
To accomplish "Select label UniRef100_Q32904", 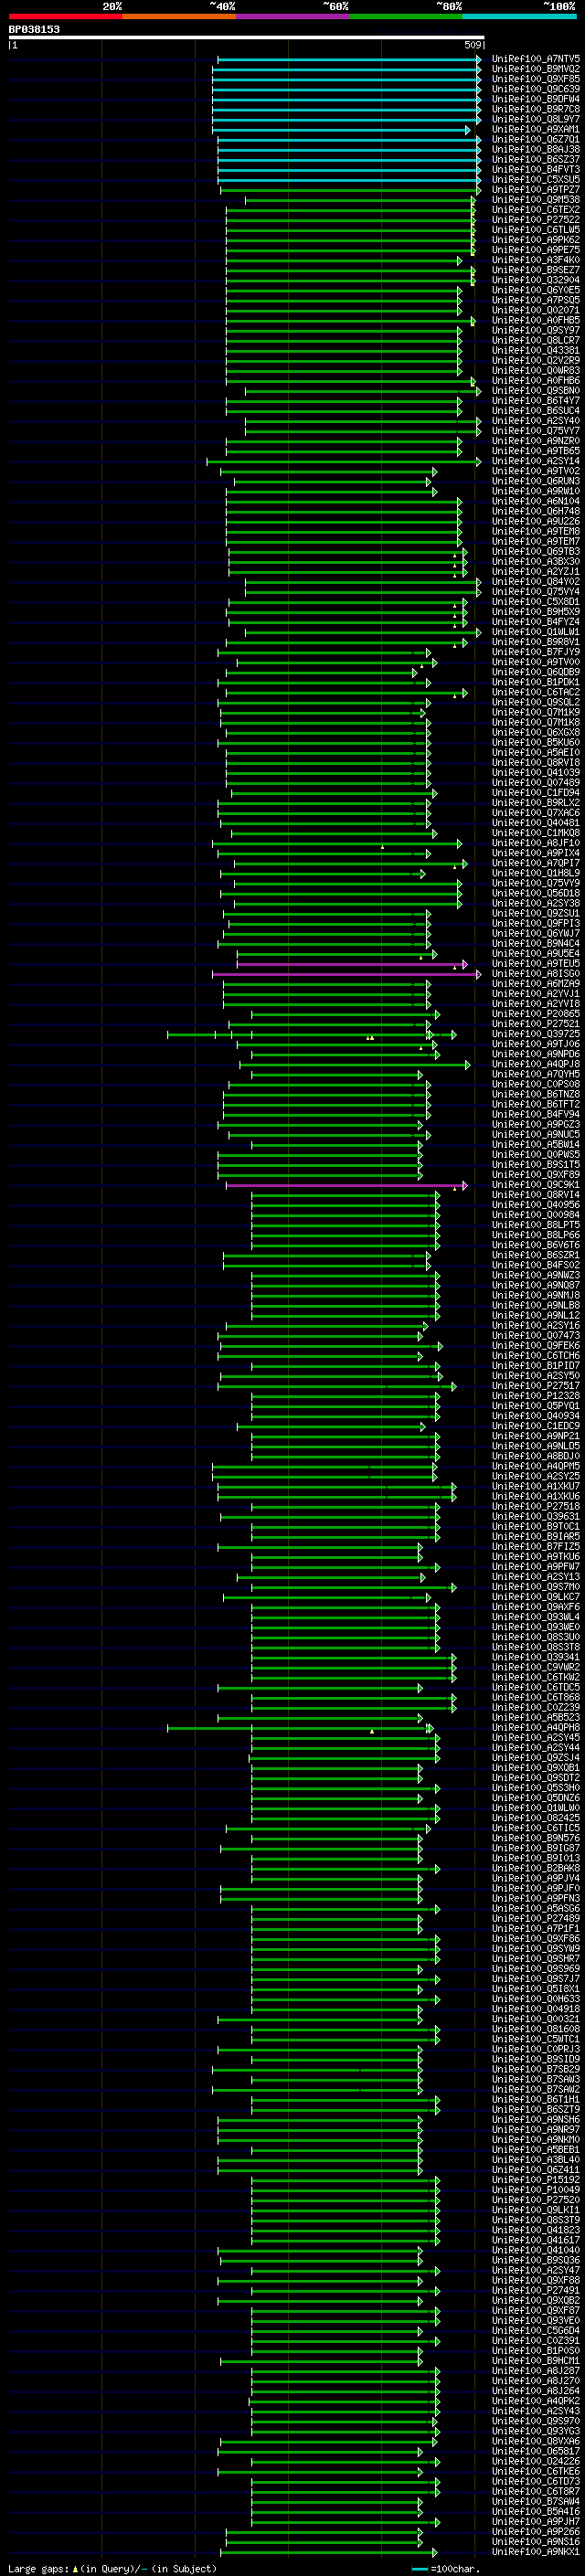I will click(535, 280).
